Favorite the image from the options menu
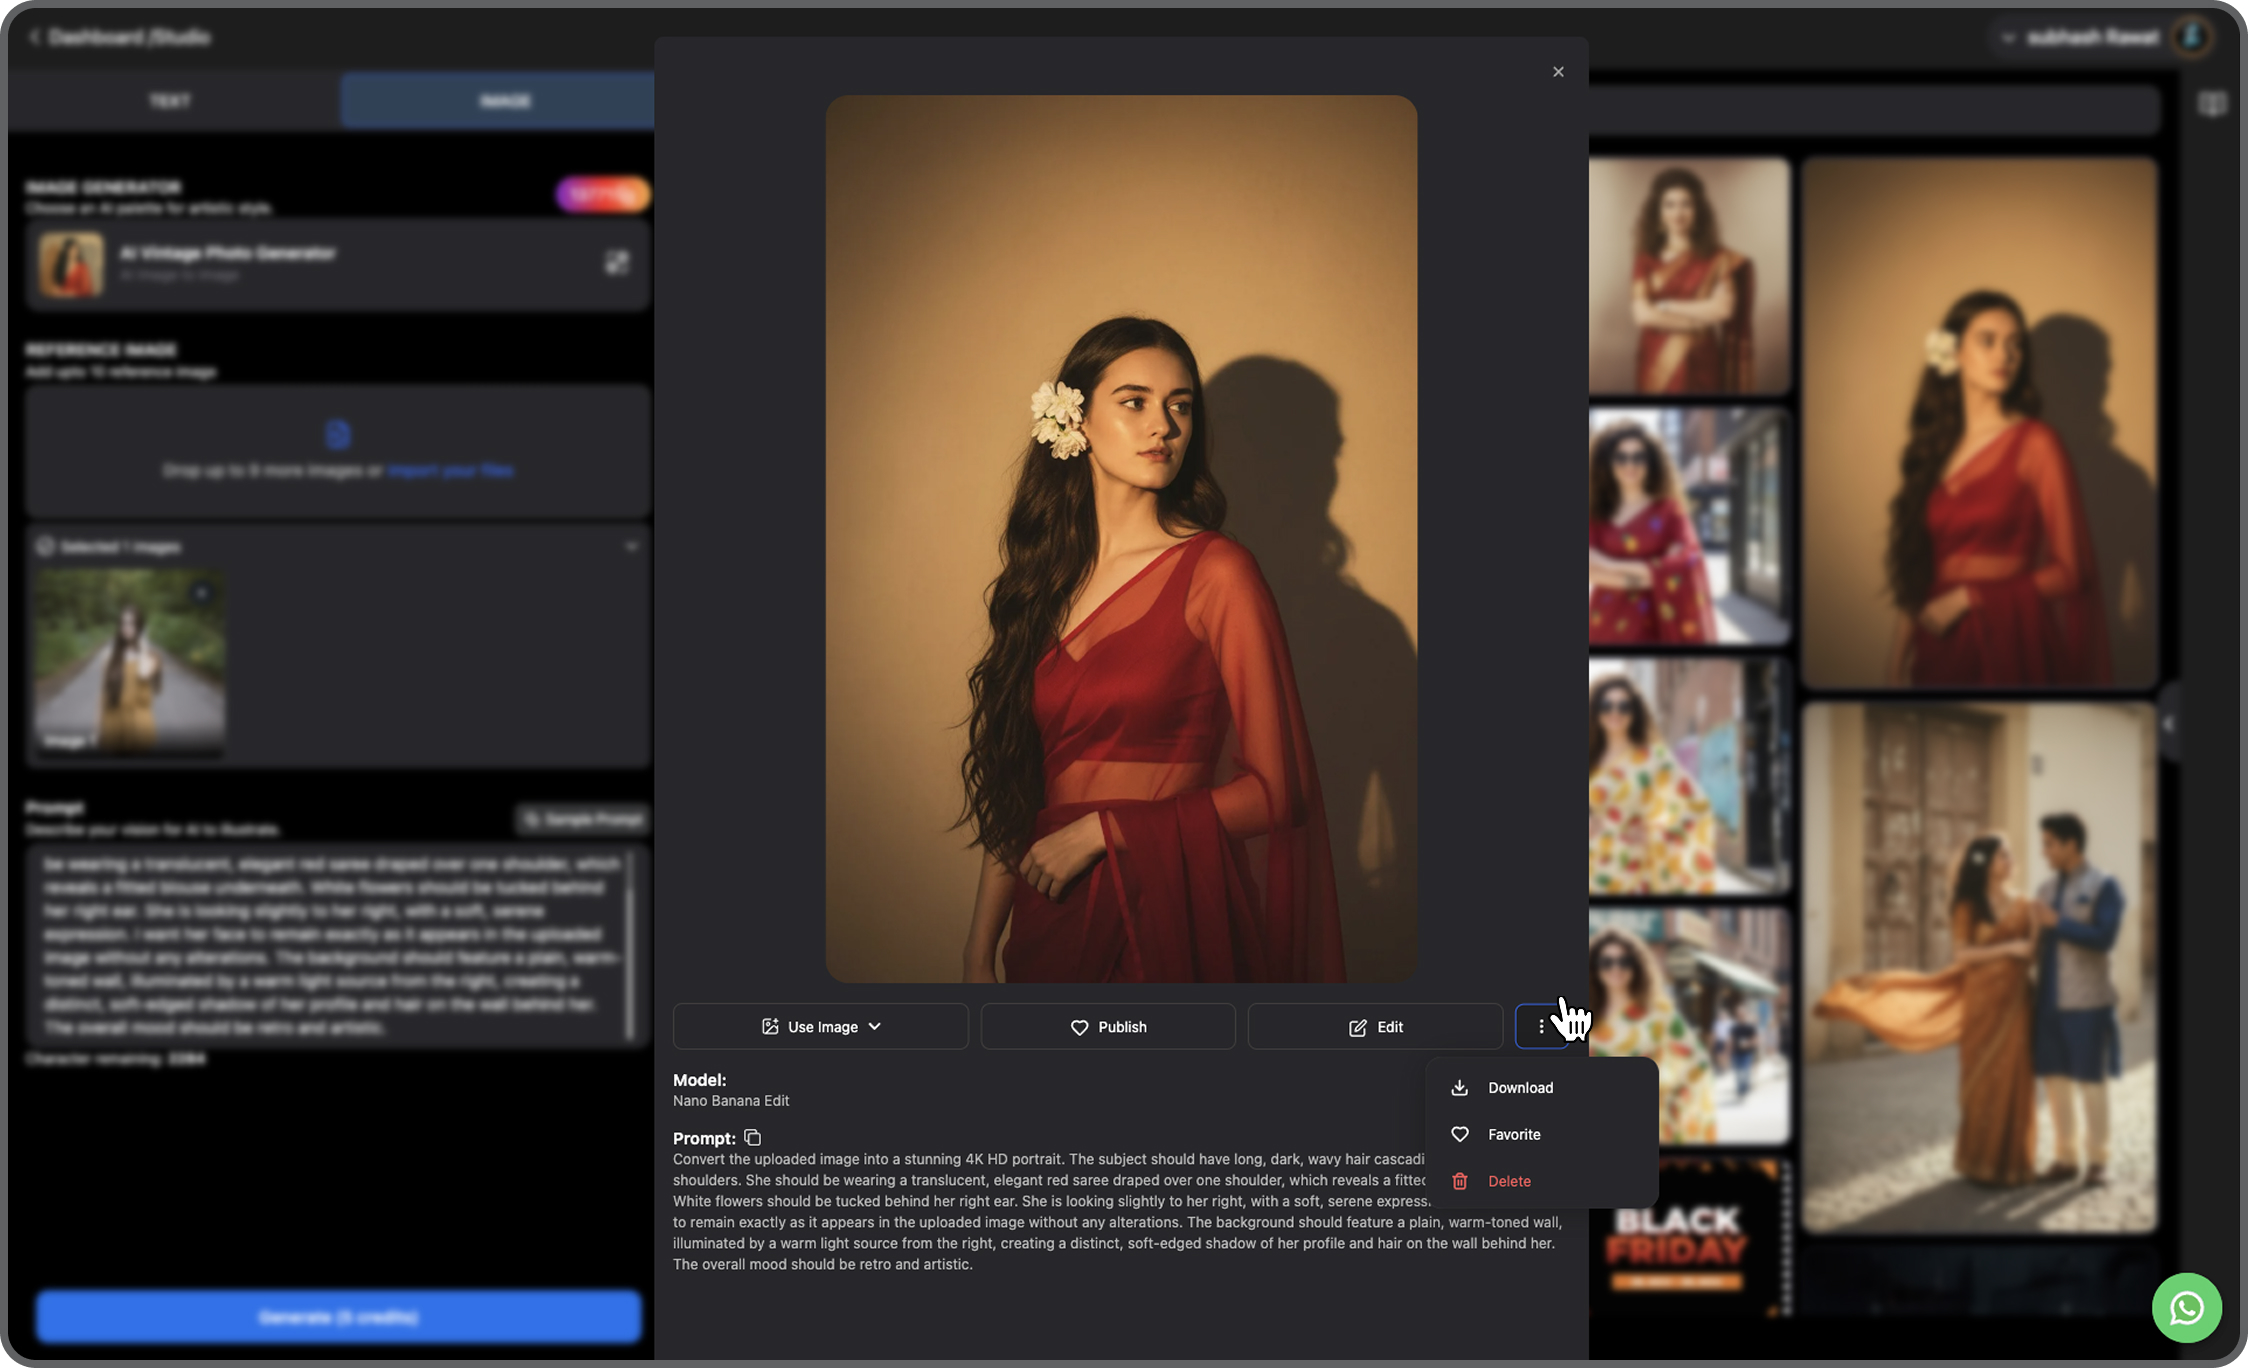This screenshot has width=2248, height=1368. tap(1513, 1134)
